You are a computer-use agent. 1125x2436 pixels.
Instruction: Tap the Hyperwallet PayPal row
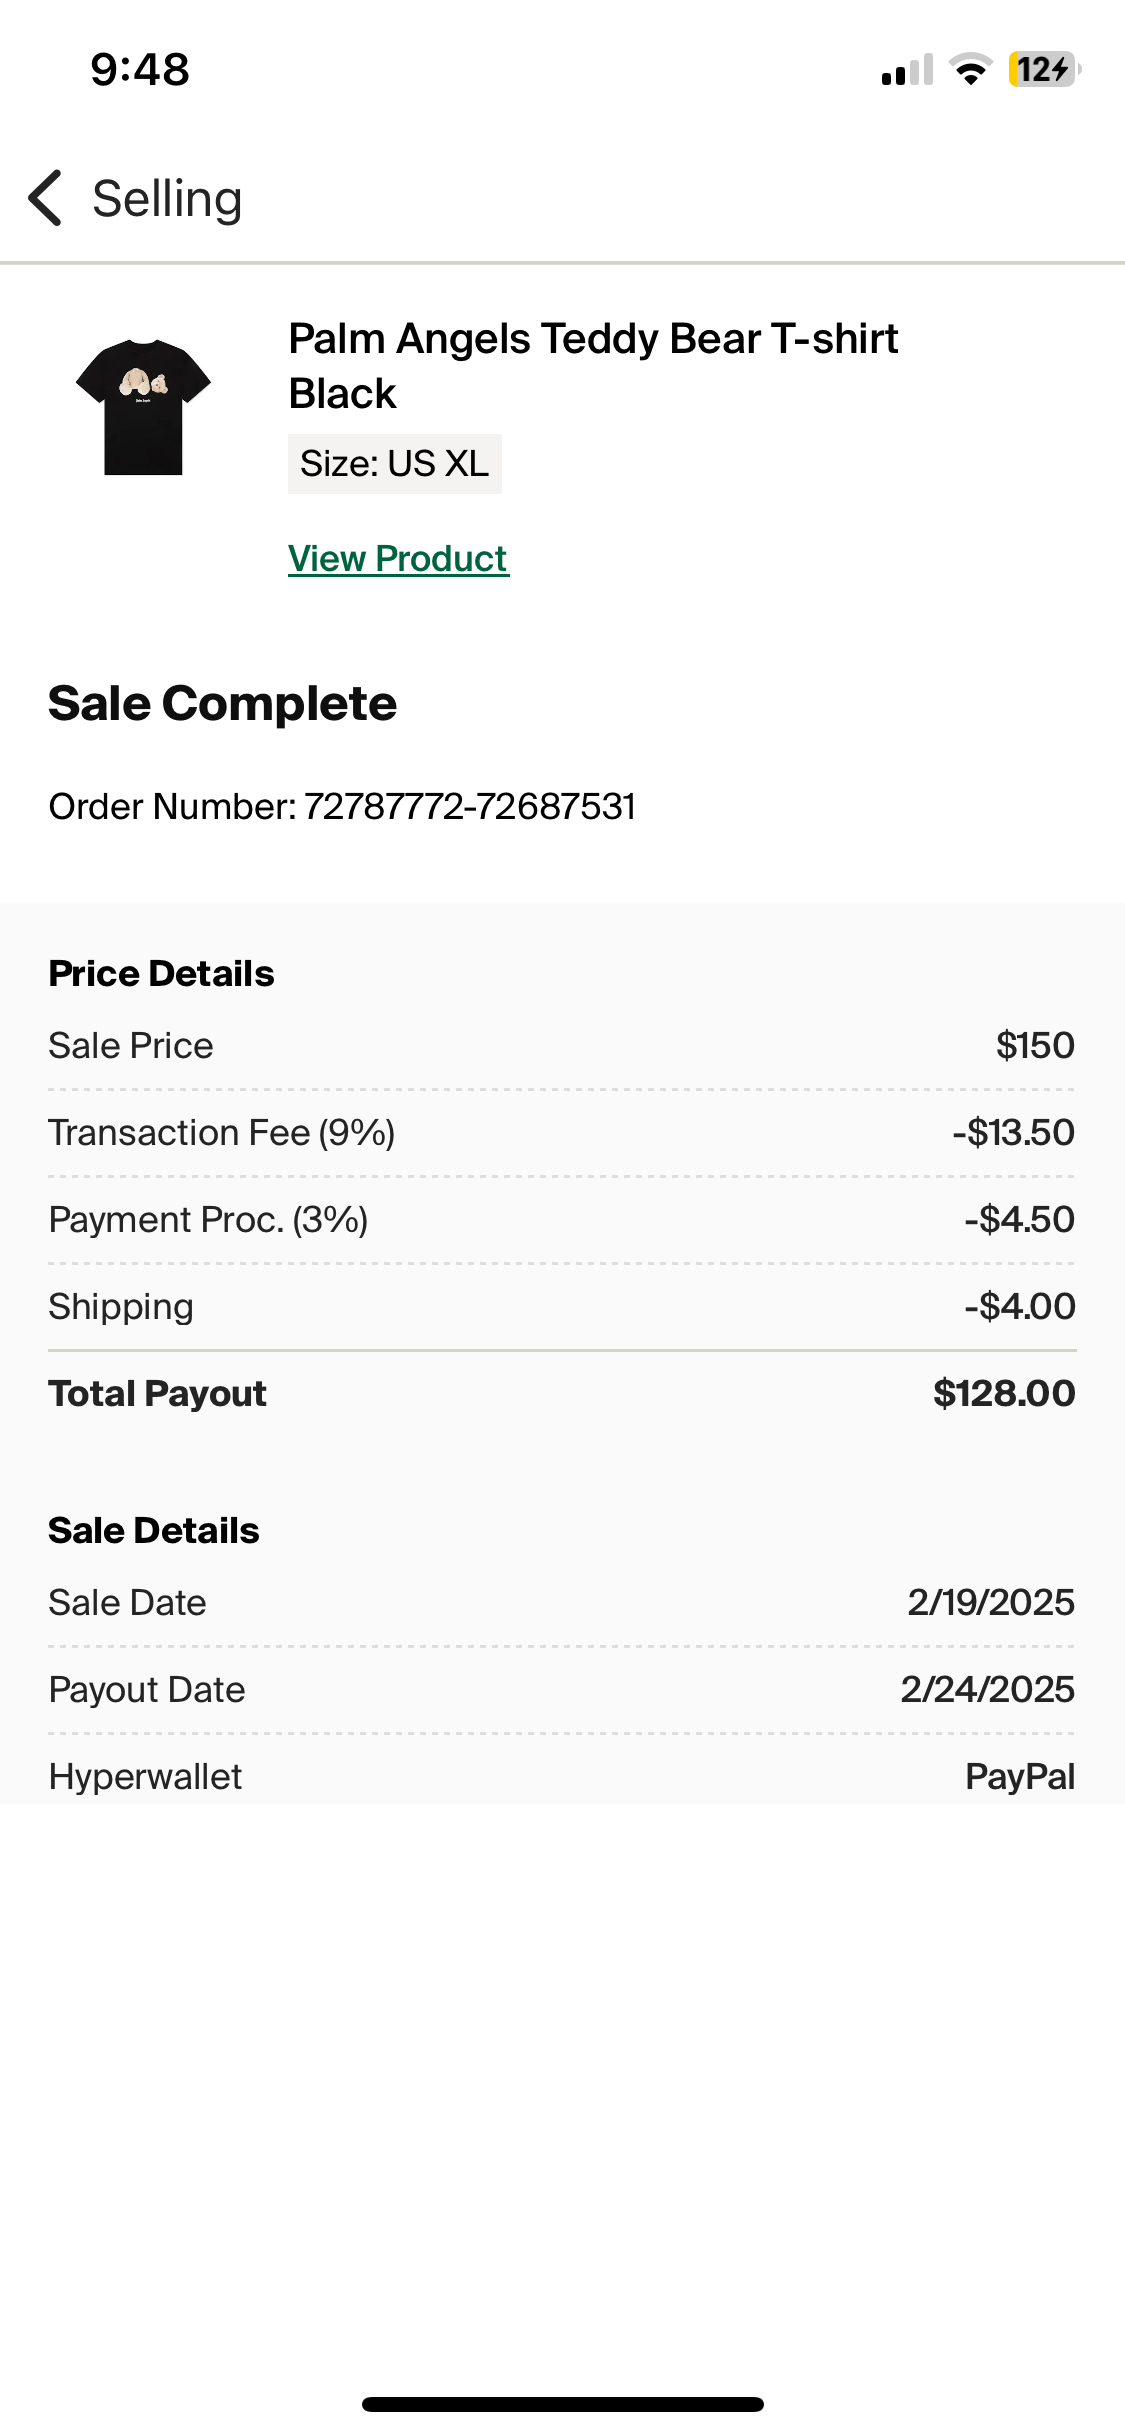coord(561,1777)
